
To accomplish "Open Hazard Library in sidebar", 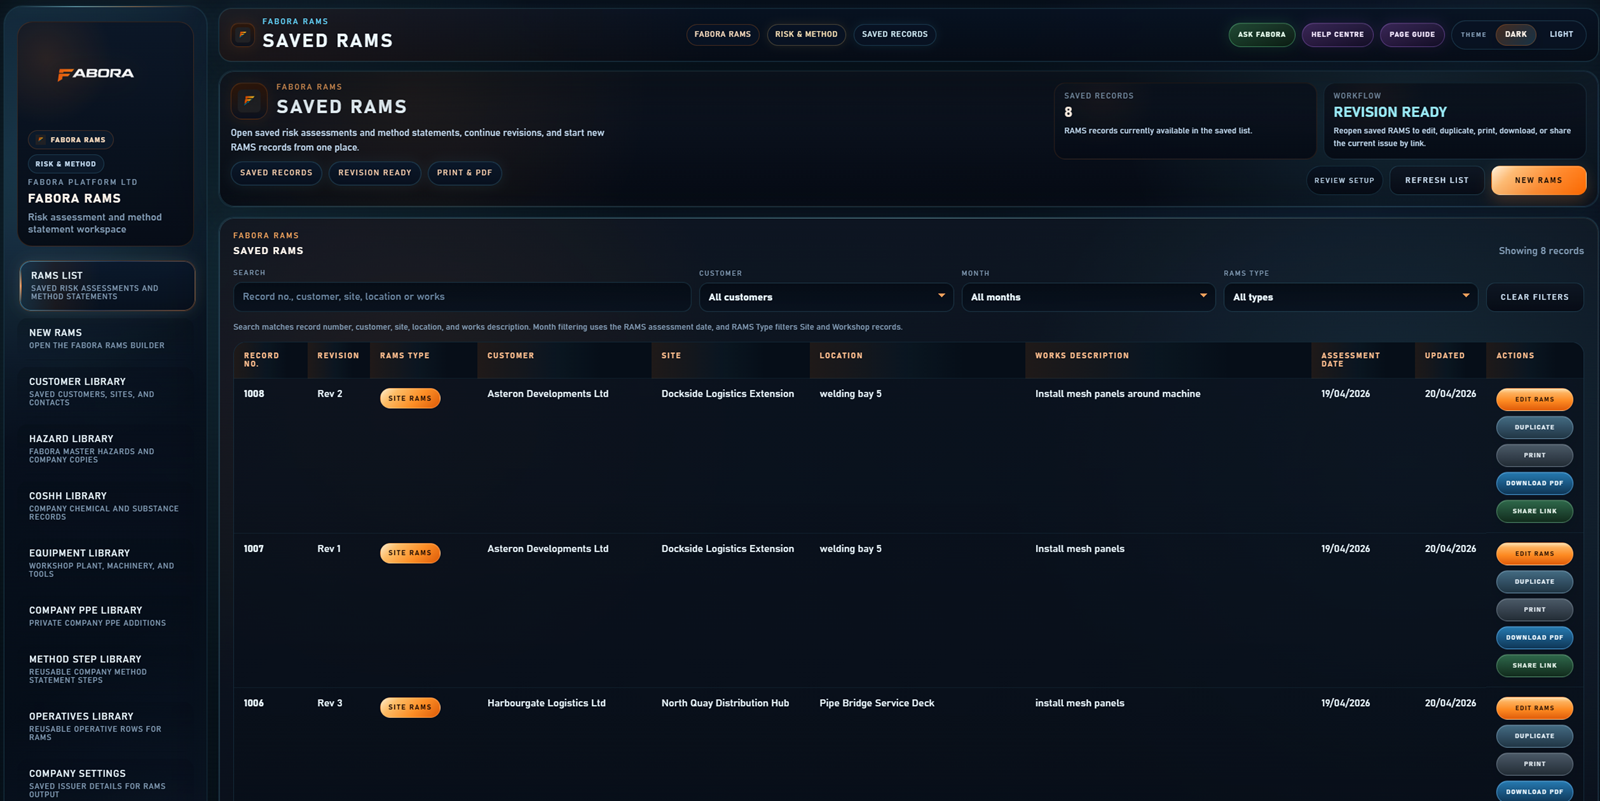I will [107, 449].
